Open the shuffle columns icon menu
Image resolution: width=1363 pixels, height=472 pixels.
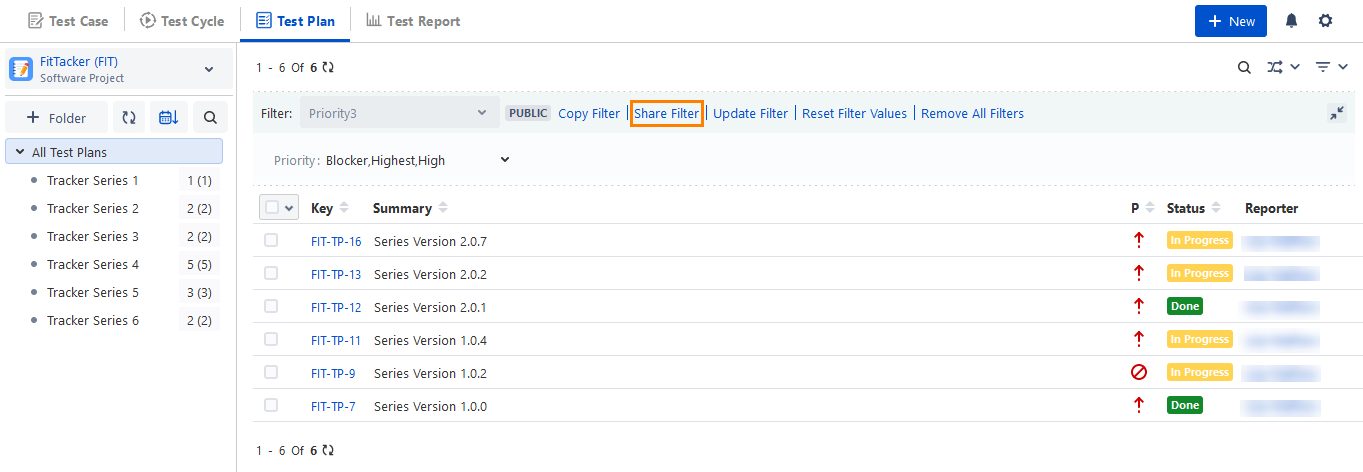1283,67
